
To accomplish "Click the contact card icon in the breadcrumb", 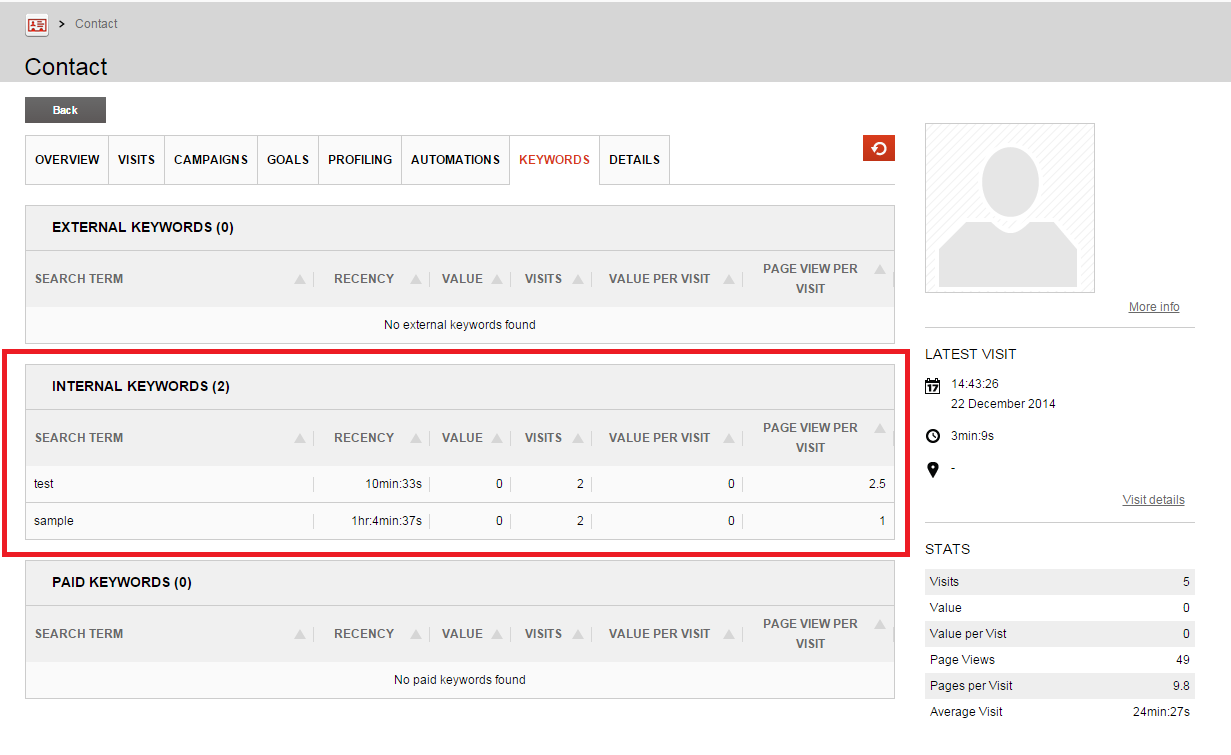I will (37, 24).
